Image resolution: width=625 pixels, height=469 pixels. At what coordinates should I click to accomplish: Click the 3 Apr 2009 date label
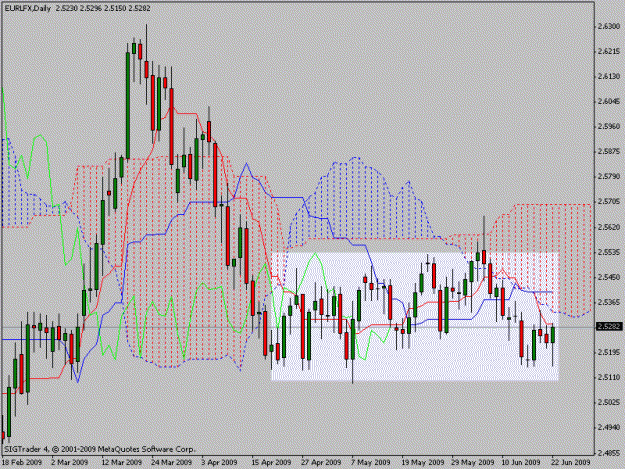pyautogui.click(x=219, y=463)
